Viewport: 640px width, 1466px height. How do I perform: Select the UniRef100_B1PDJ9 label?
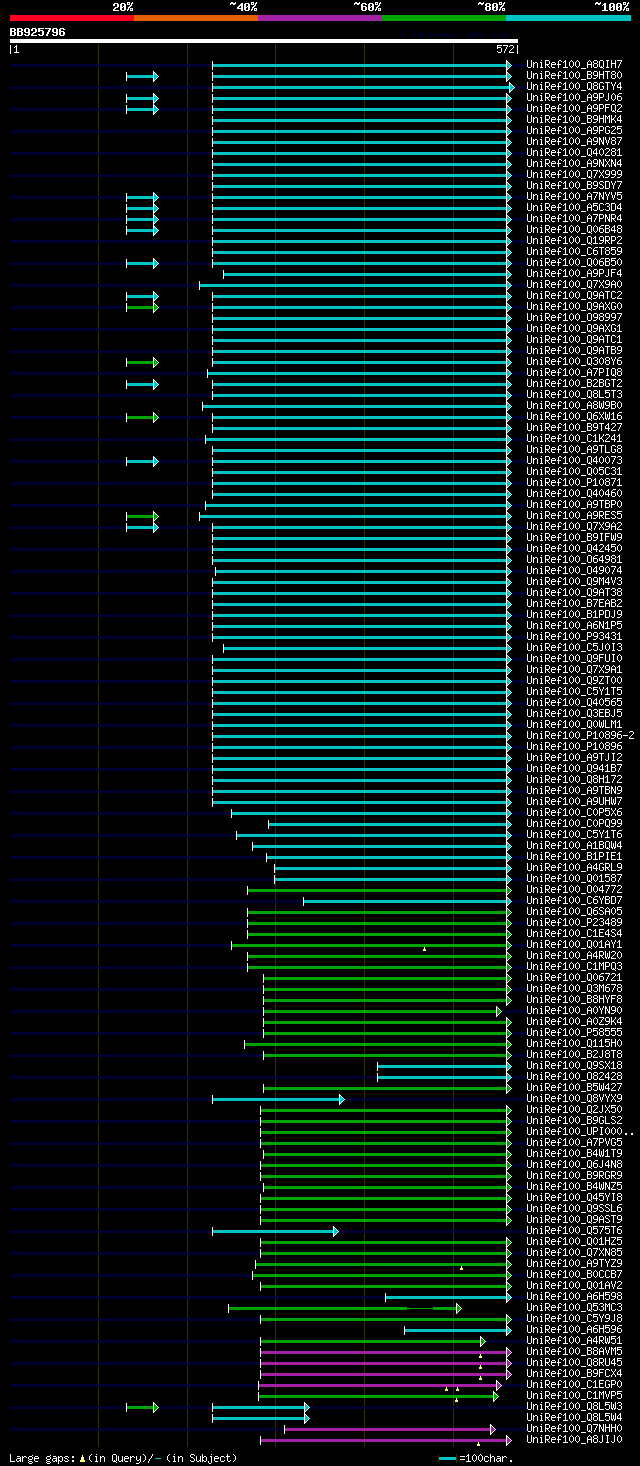pos(574,615)
